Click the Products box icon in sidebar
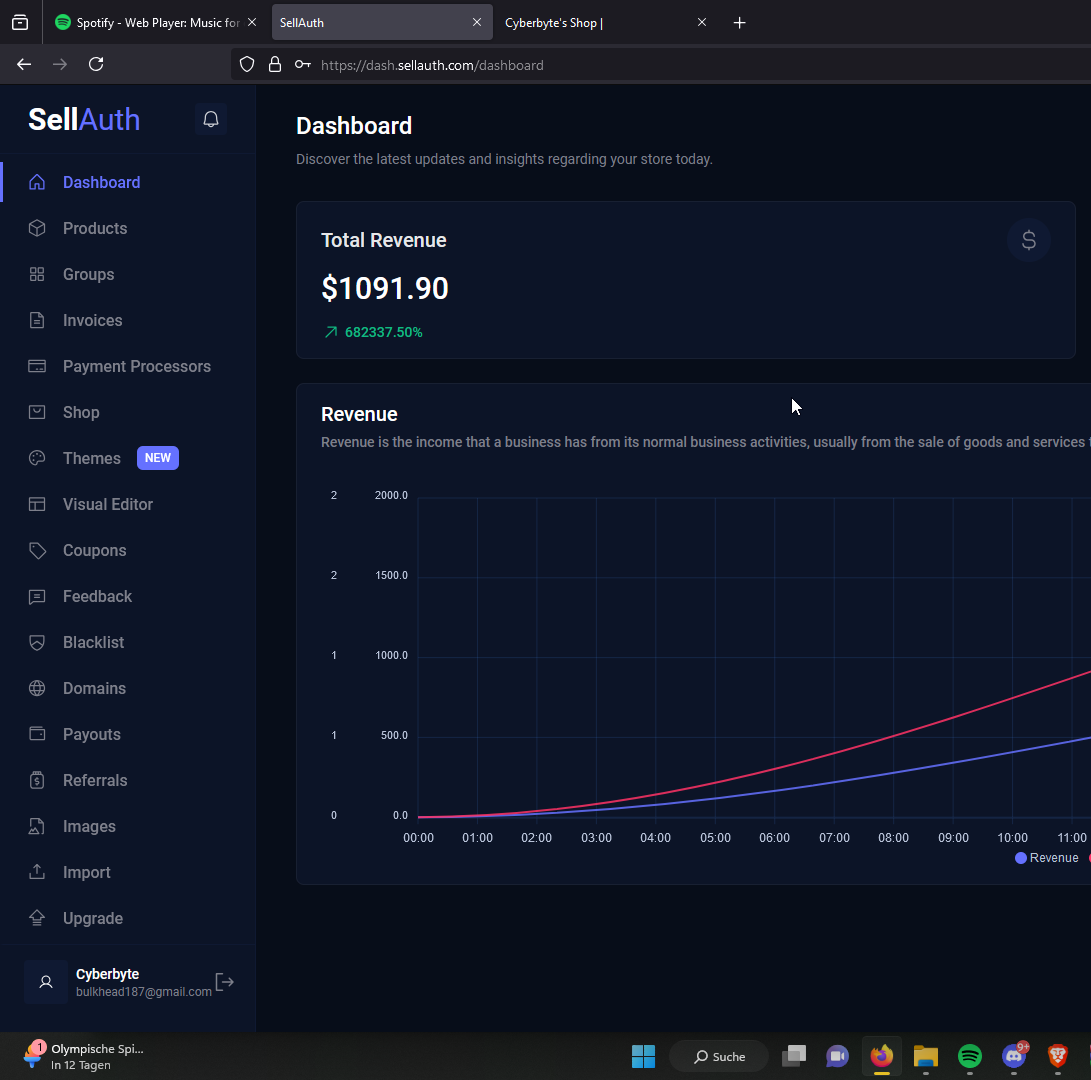Viewport: 1091px width, 1080px height. 37,228
